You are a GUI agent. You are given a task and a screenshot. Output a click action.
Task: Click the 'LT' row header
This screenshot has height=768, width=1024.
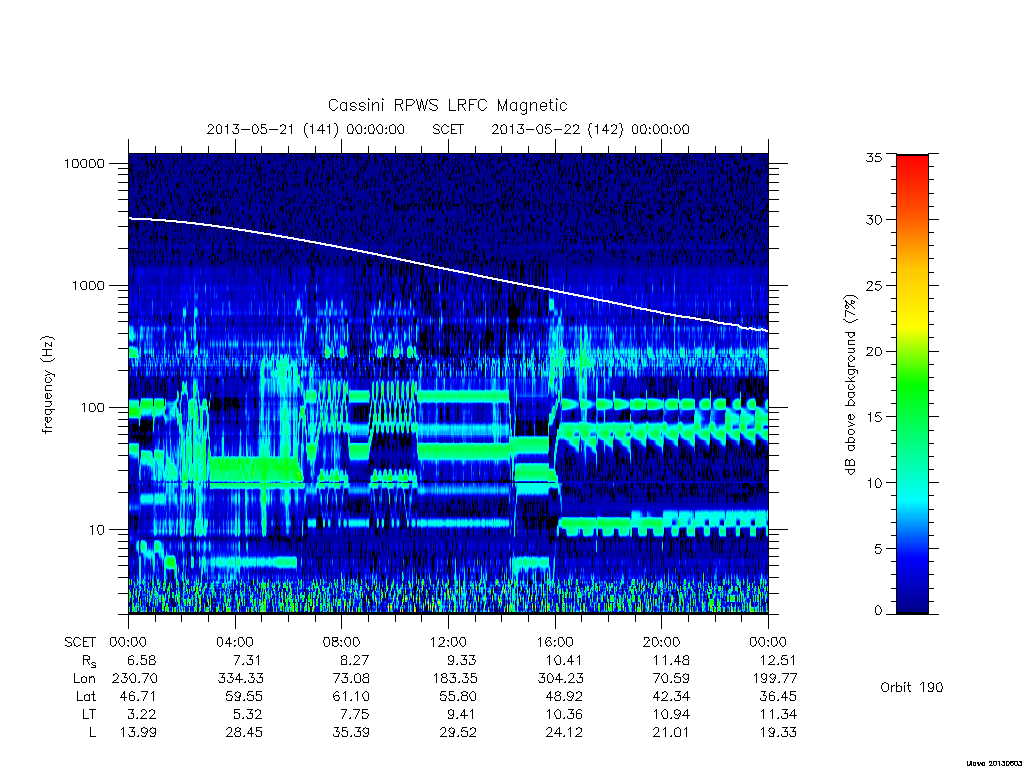[x=89, y=714]
